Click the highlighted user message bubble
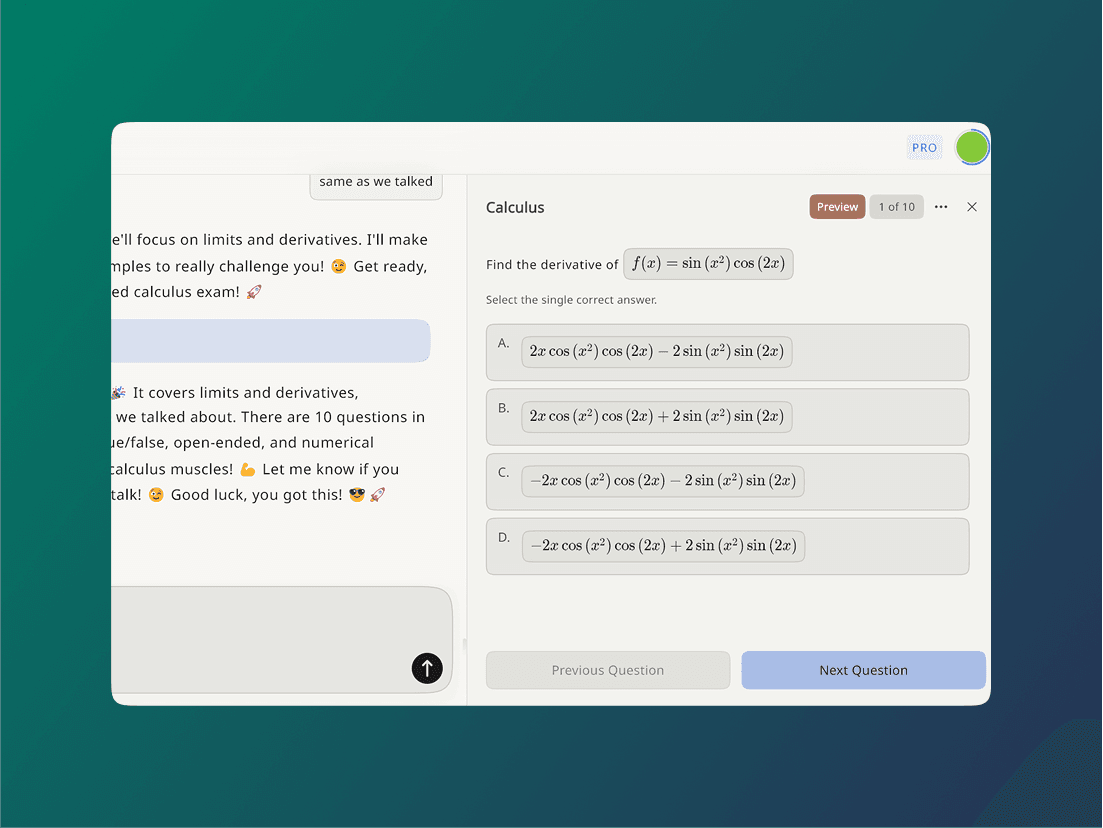The image size is (1103, 828). pos(270,341)
